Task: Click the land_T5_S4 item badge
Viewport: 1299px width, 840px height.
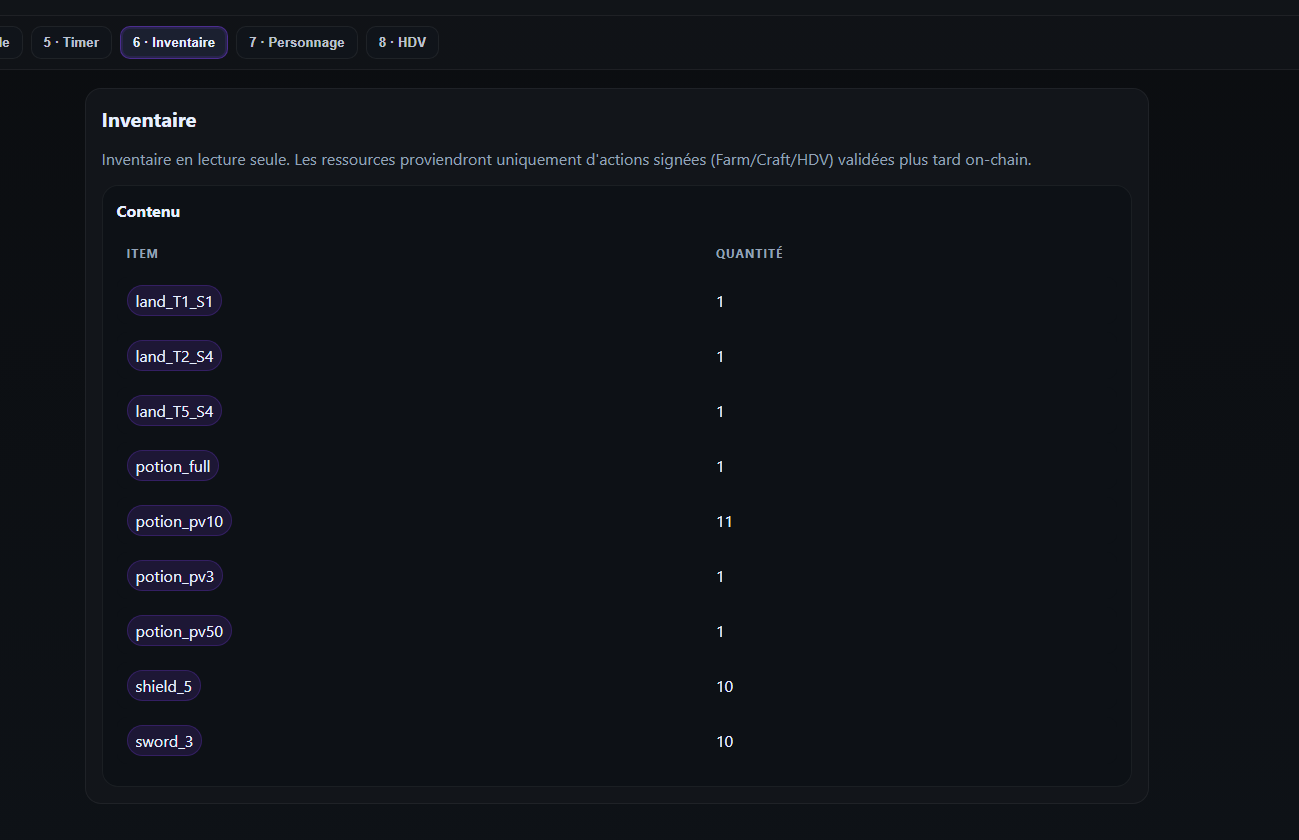Action: (174, 411)
